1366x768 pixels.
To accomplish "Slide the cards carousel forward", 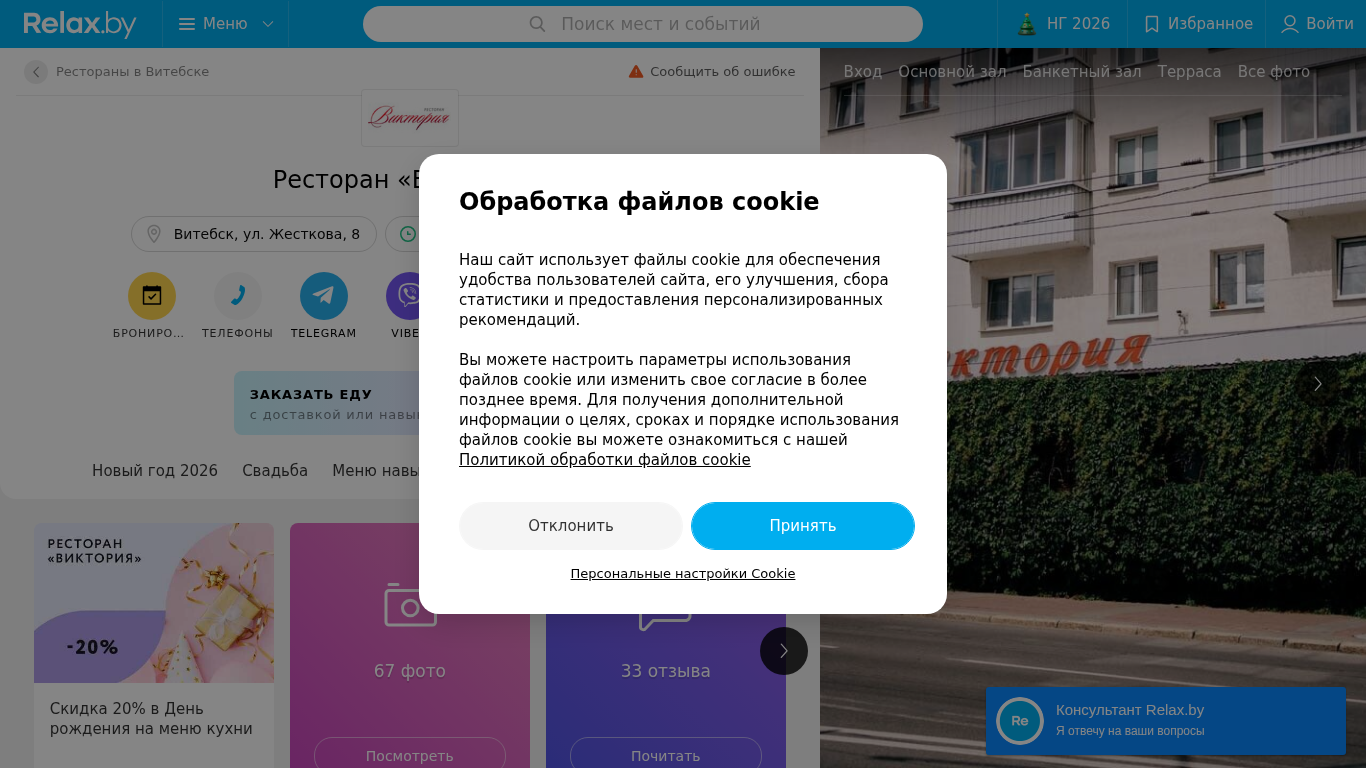I will pyautogui.click(x=784, y=651).
